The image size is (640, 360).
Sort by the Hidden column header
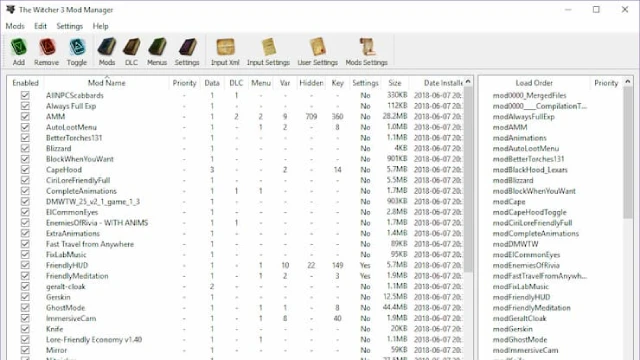pos(311,83)
